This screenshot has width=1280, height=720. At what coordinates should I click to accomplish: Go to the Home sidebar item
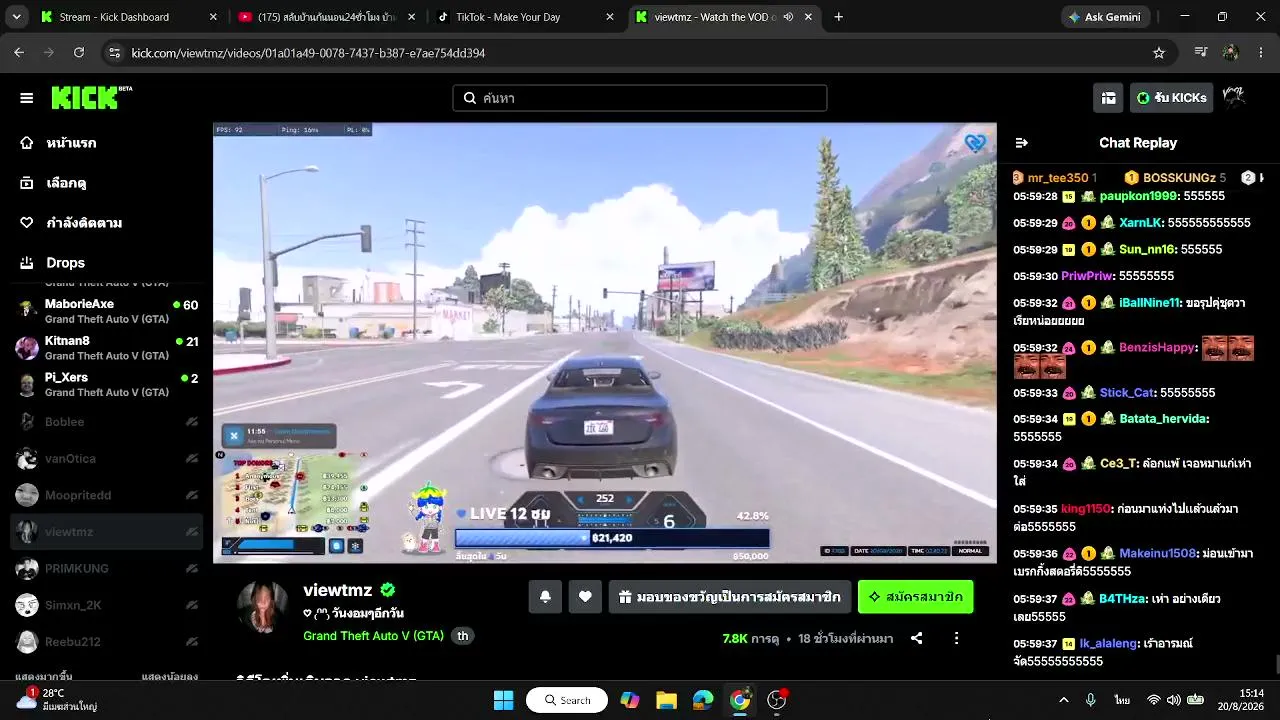point(71,143)
